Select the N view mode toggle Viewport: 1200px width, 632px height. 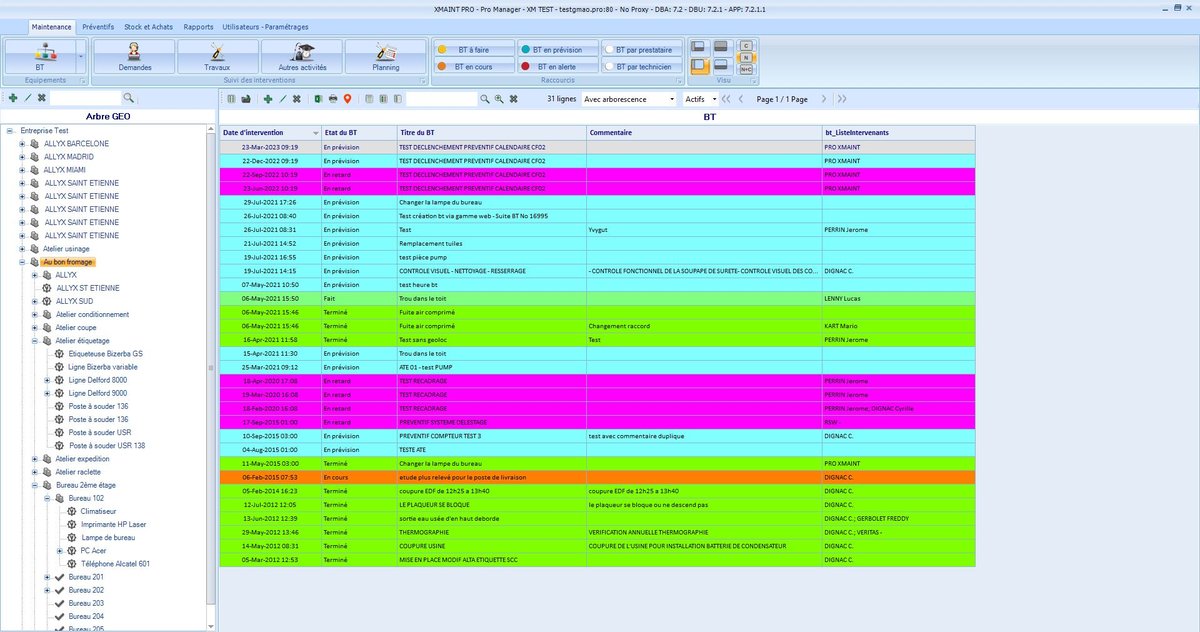click(746, 57)
